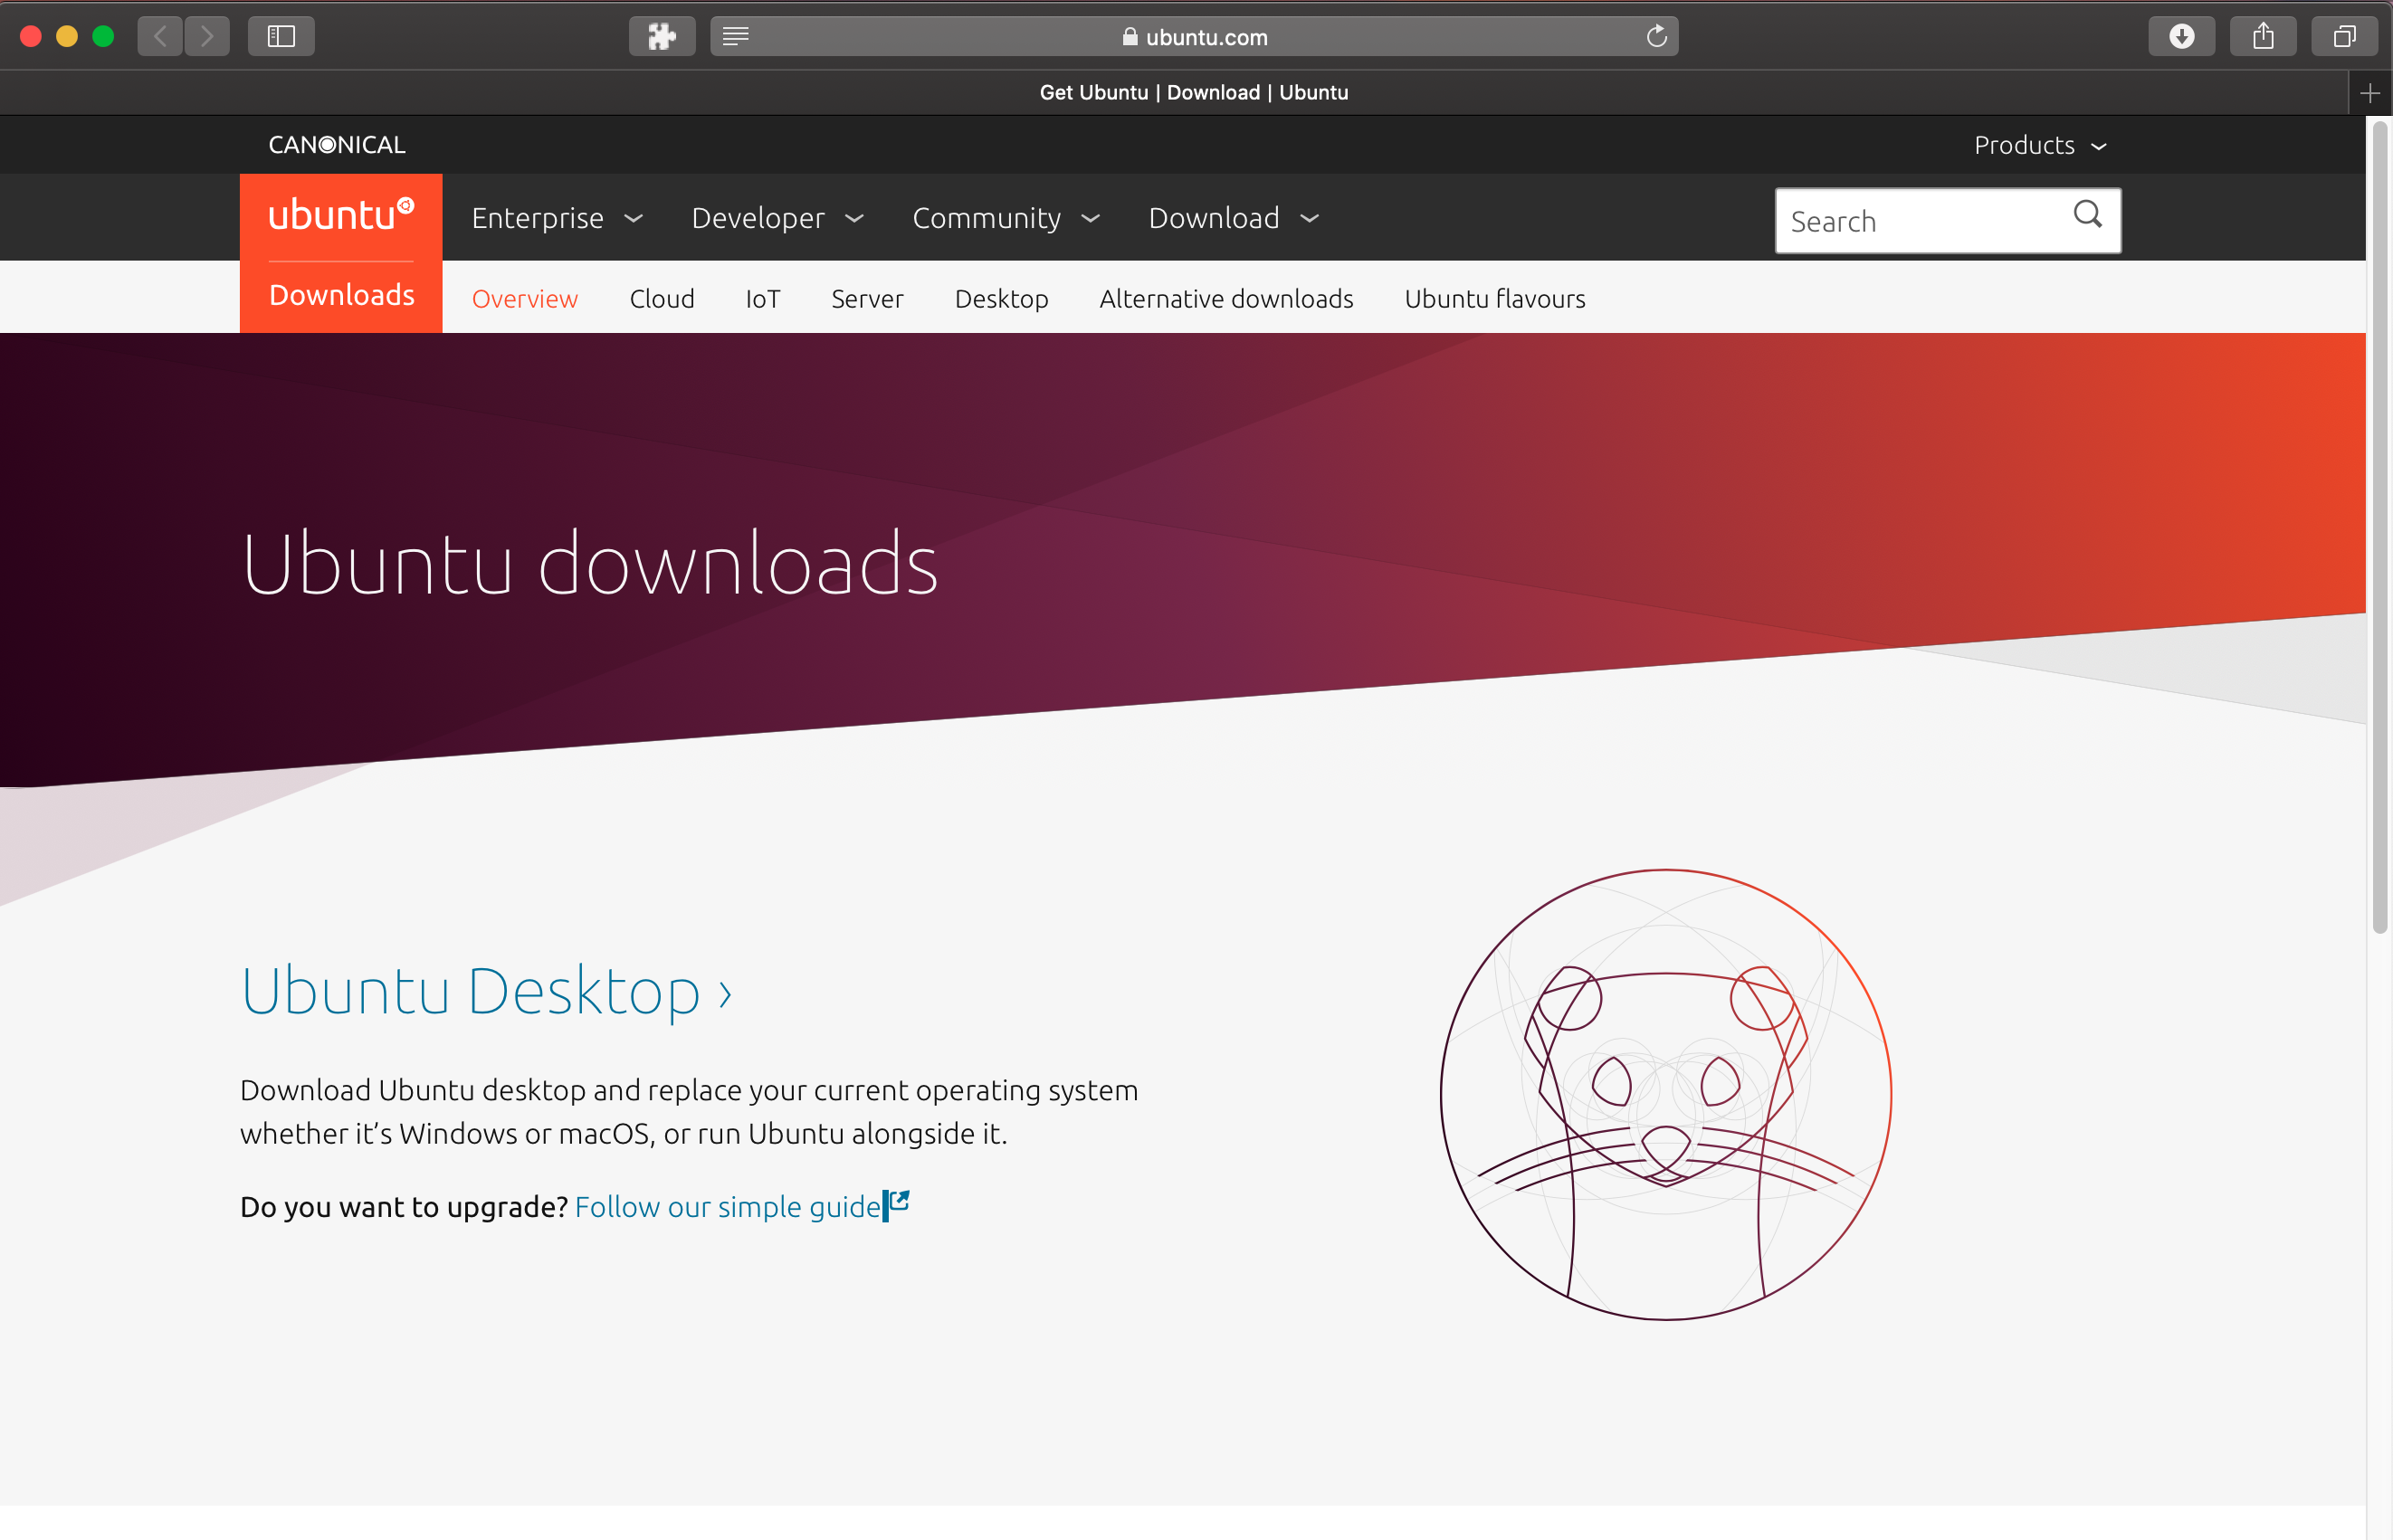Select the Server tab
The image size is (2393, 1540).
pos(867,299)
